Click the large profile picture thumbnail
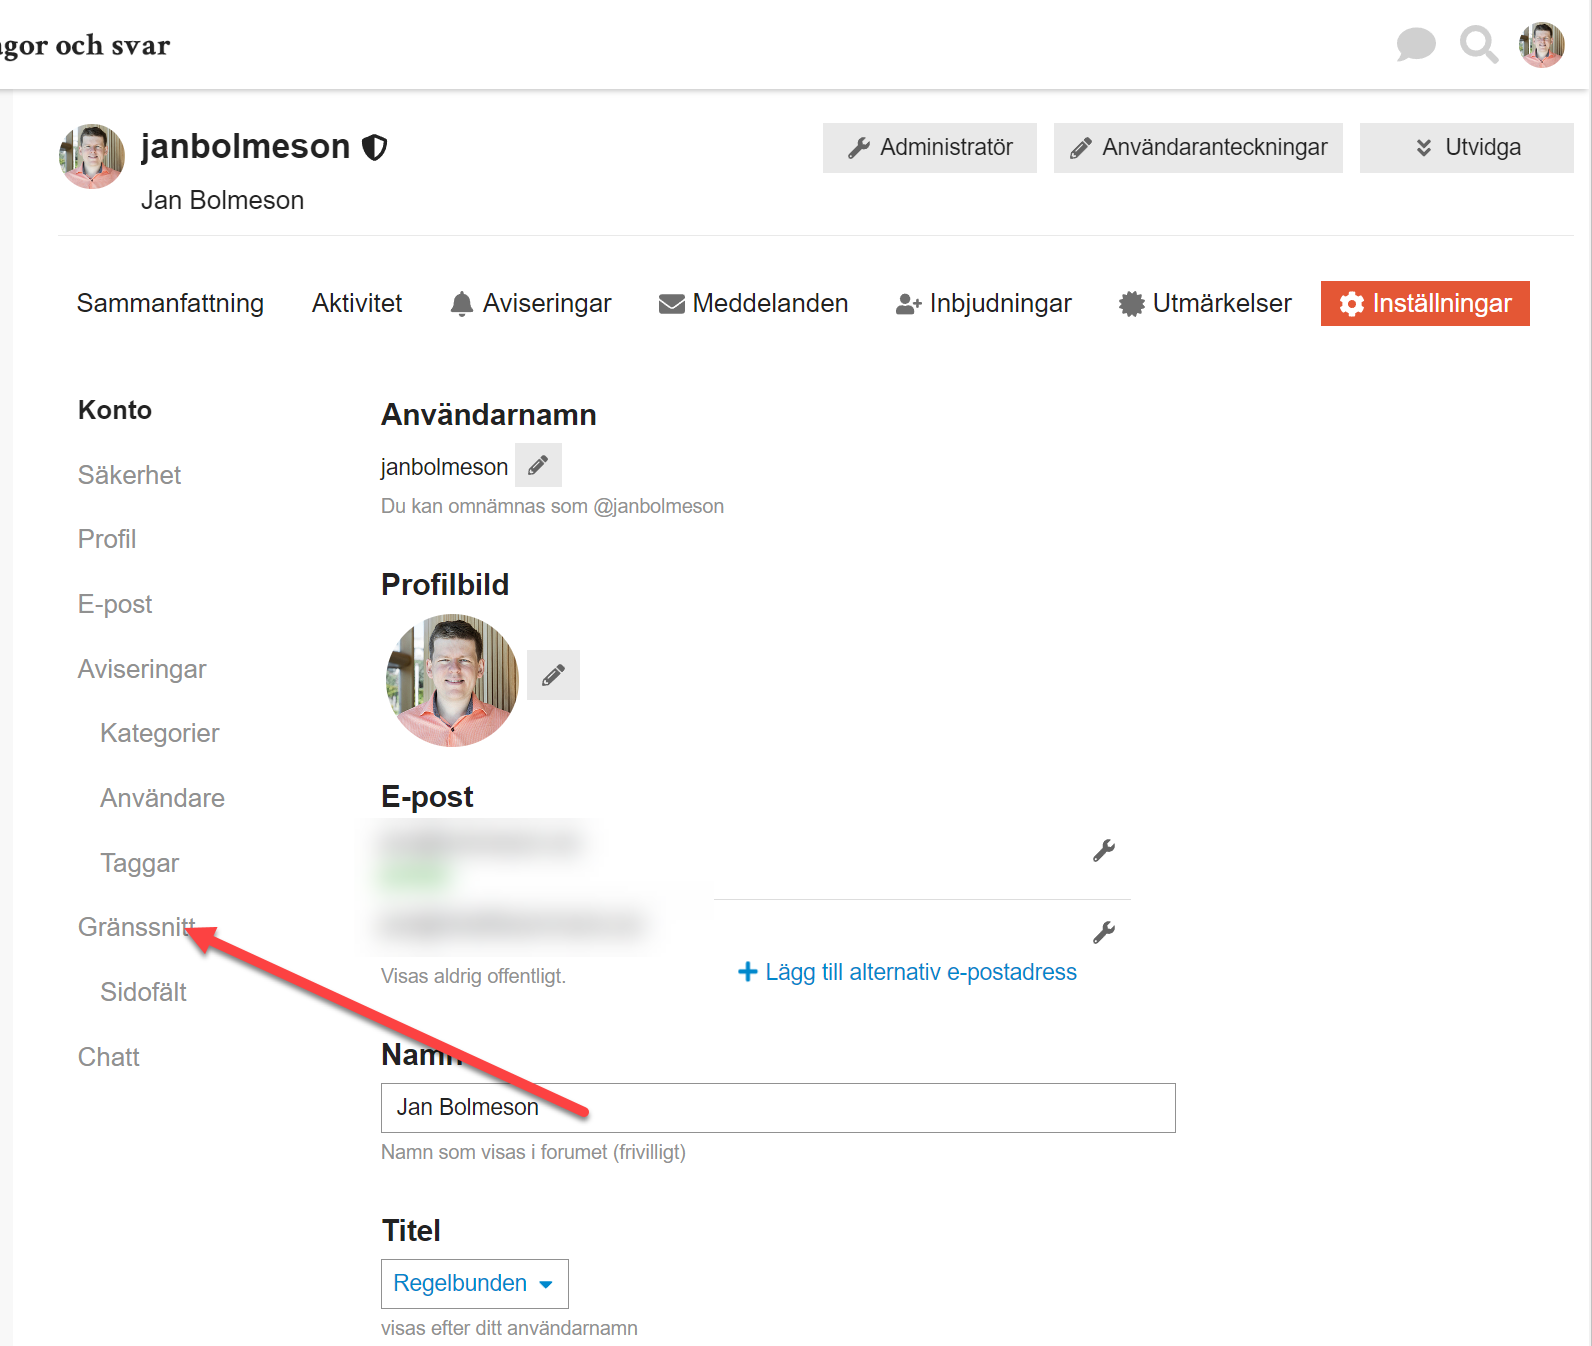 [x=452, y=680]
